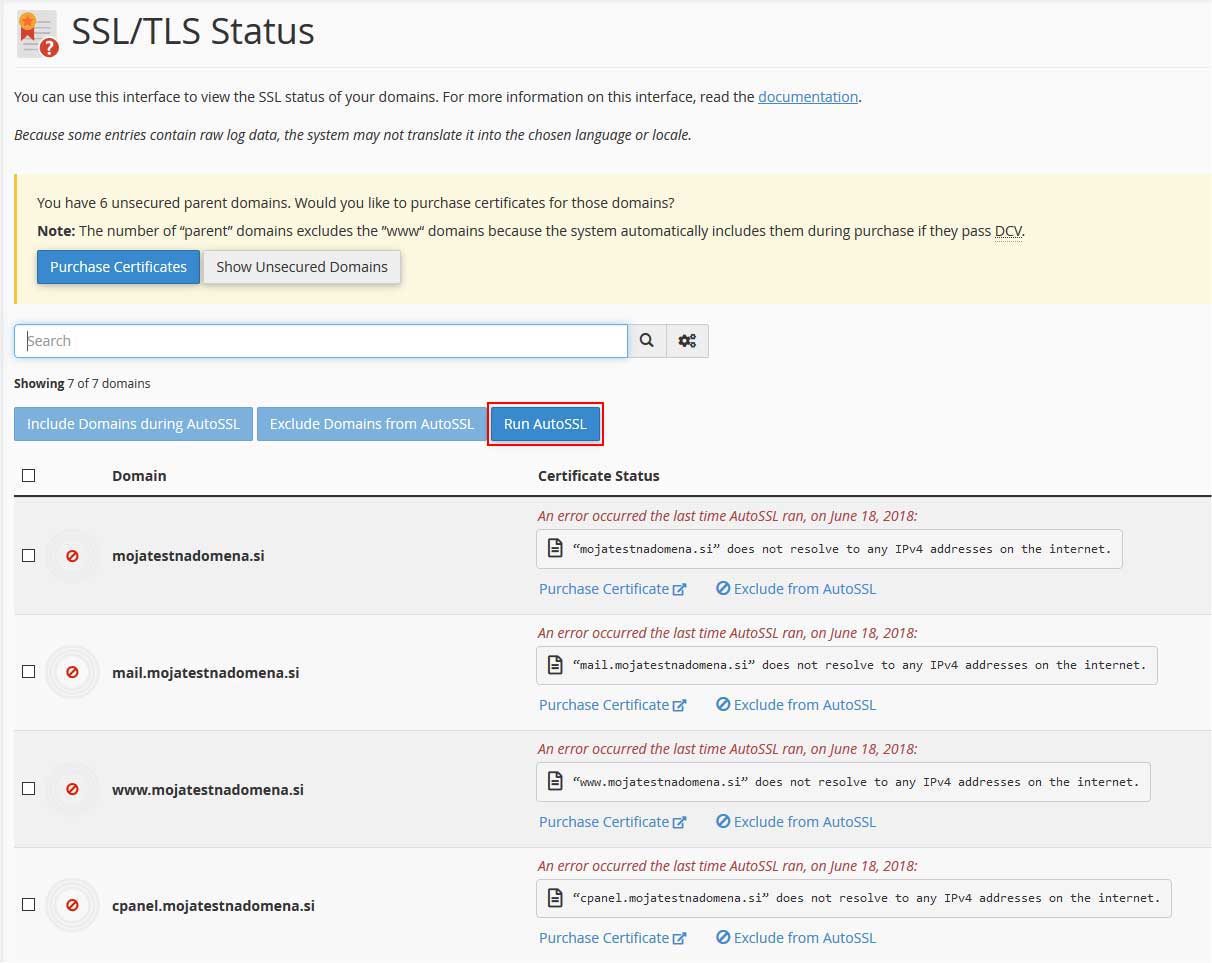Toggle the select-all domains checkbox in header
Screen dimensions: 1212x963
coord(28,476)
